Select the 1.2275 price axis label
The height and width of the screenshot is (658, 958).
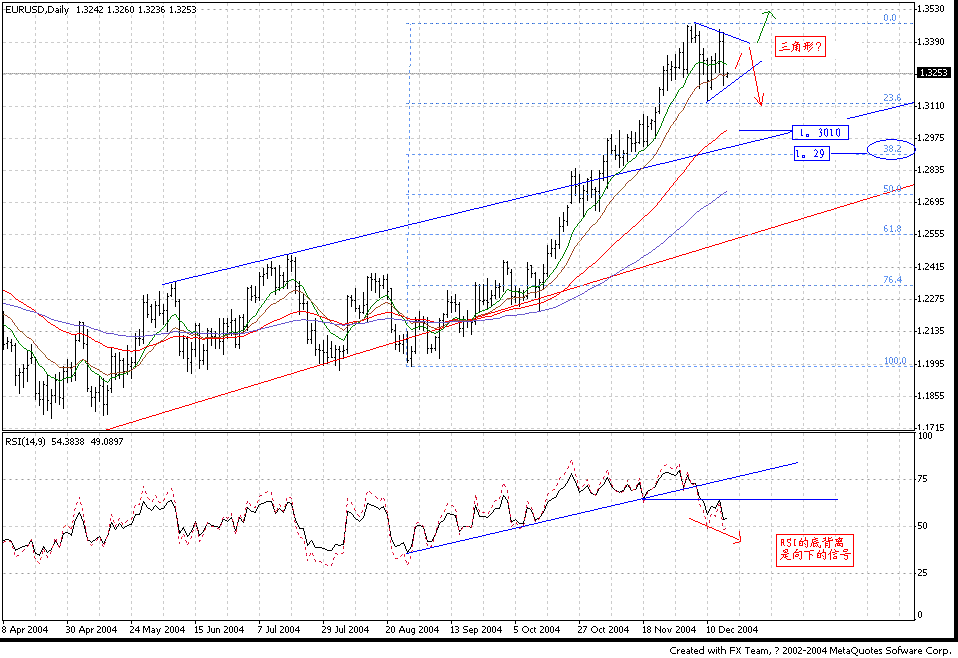(931, 299)
